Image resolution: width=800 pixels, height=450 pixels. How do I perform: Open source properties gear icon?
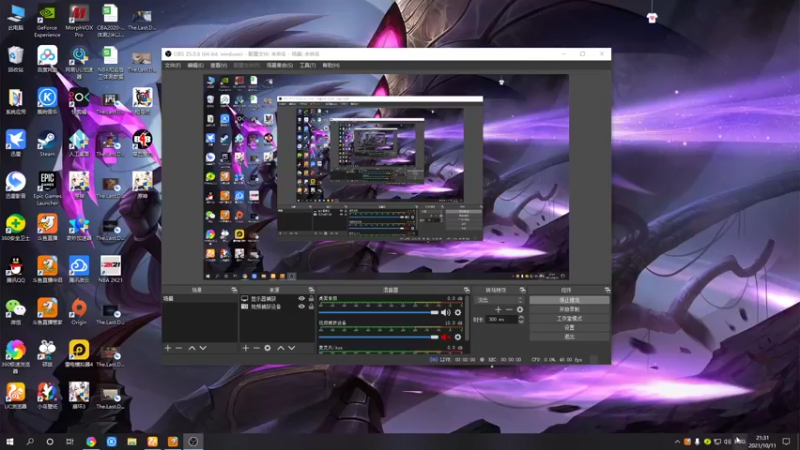(267, 348)
